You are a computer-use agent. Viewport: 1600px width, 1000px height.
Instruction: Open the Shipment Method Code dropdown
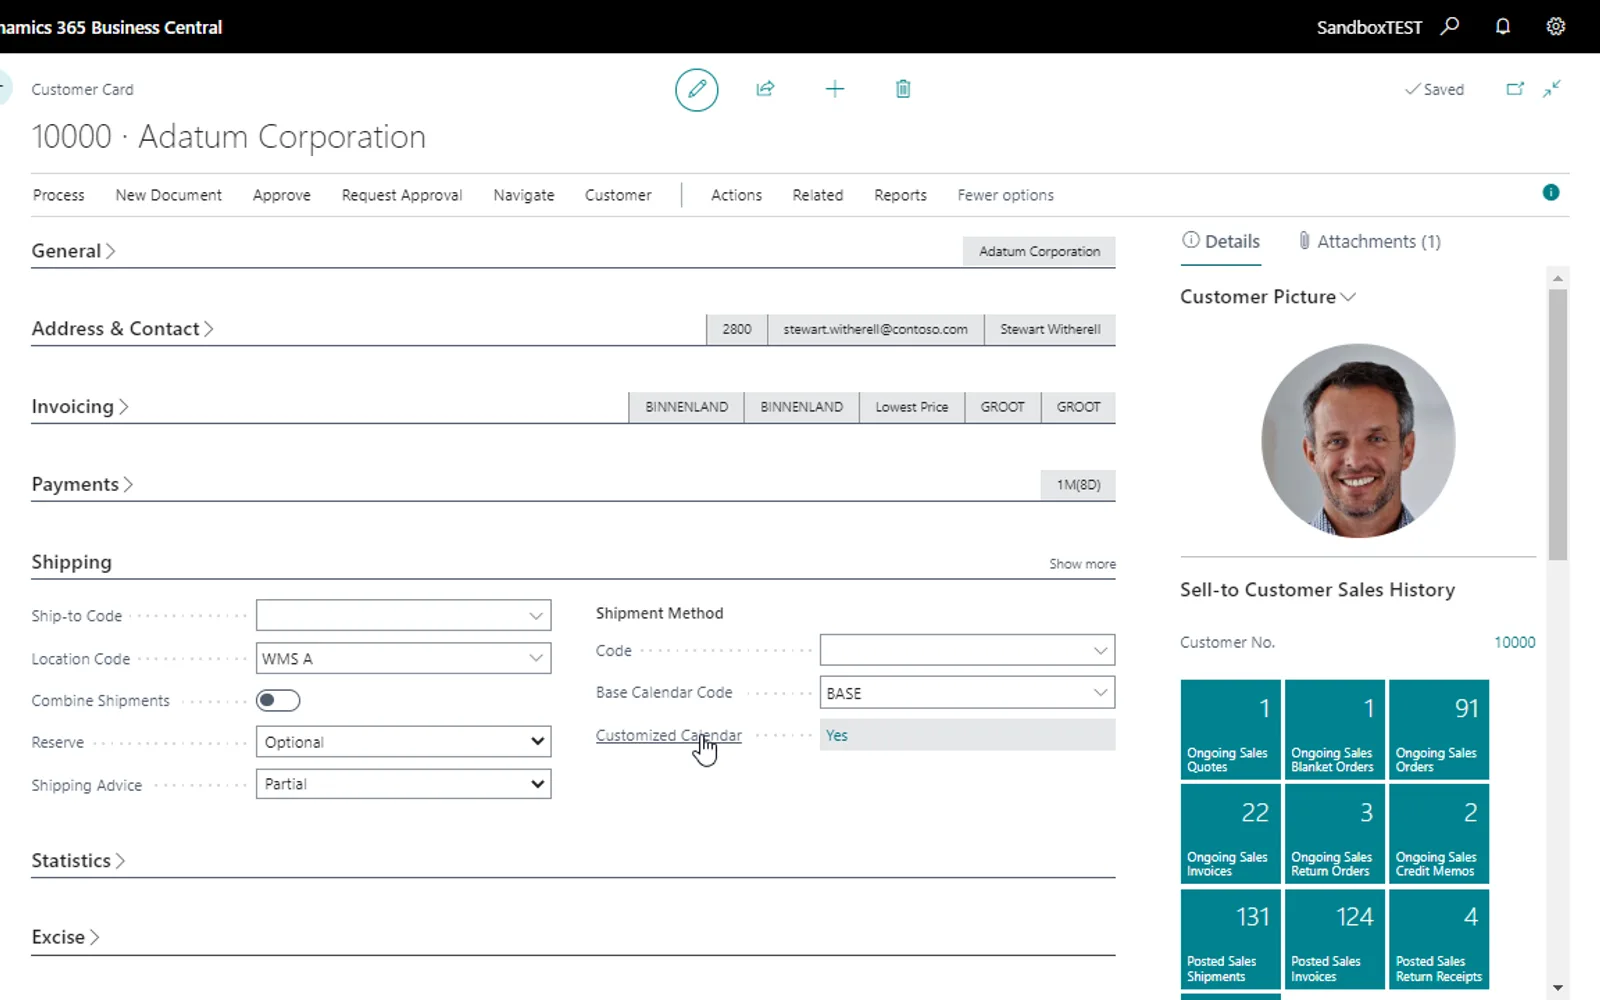click(x=1100, y=651)
